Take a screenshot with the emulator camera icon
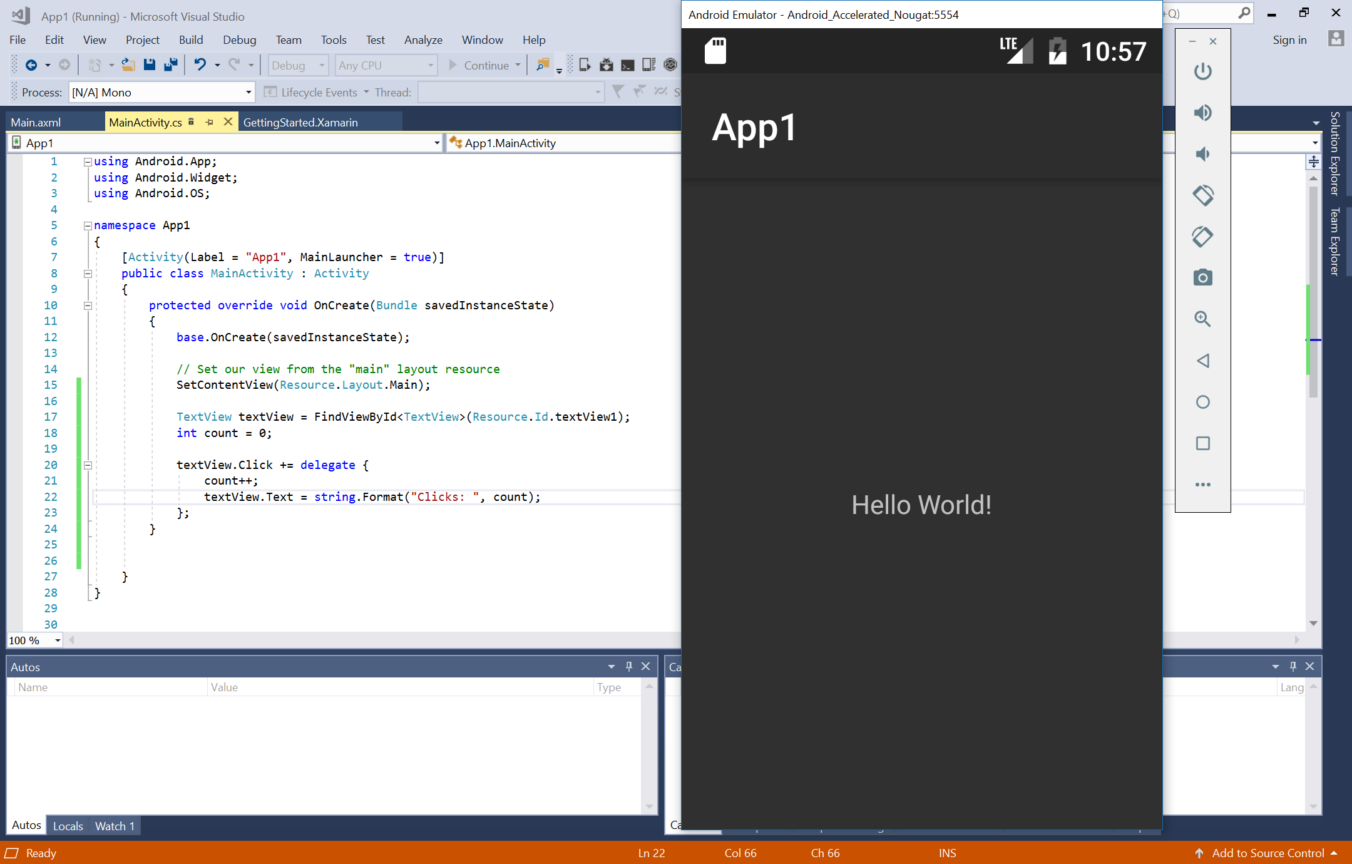Image resolution: width=1352 pixels, height=864 pixels. tap(1203, 277)
